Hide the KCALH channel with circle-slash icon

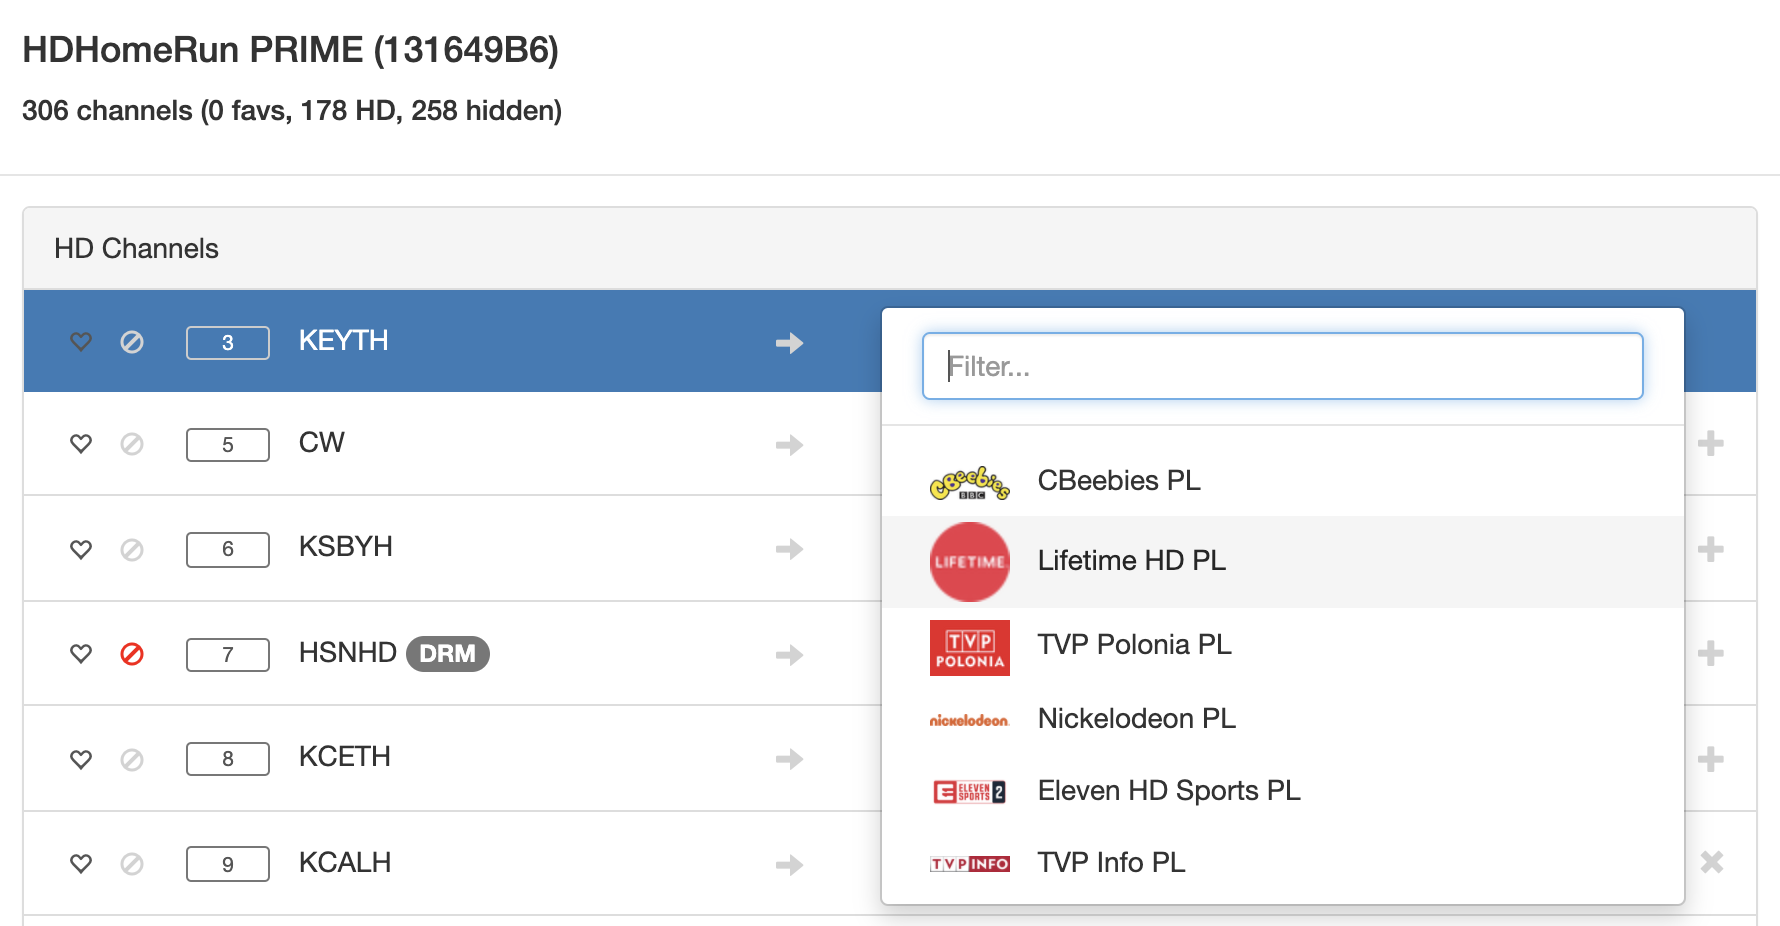tap(132, 864)
